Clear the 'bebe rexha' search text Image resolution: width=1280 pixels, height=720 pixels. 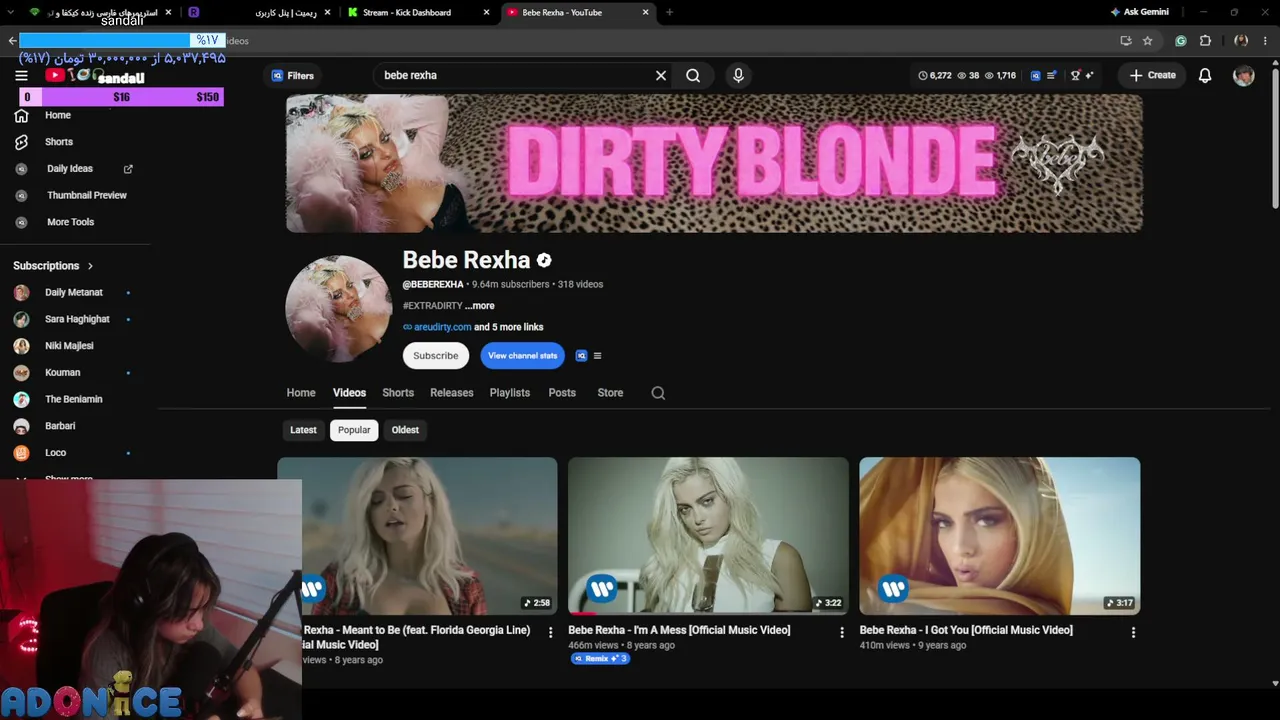coord(661,75)
